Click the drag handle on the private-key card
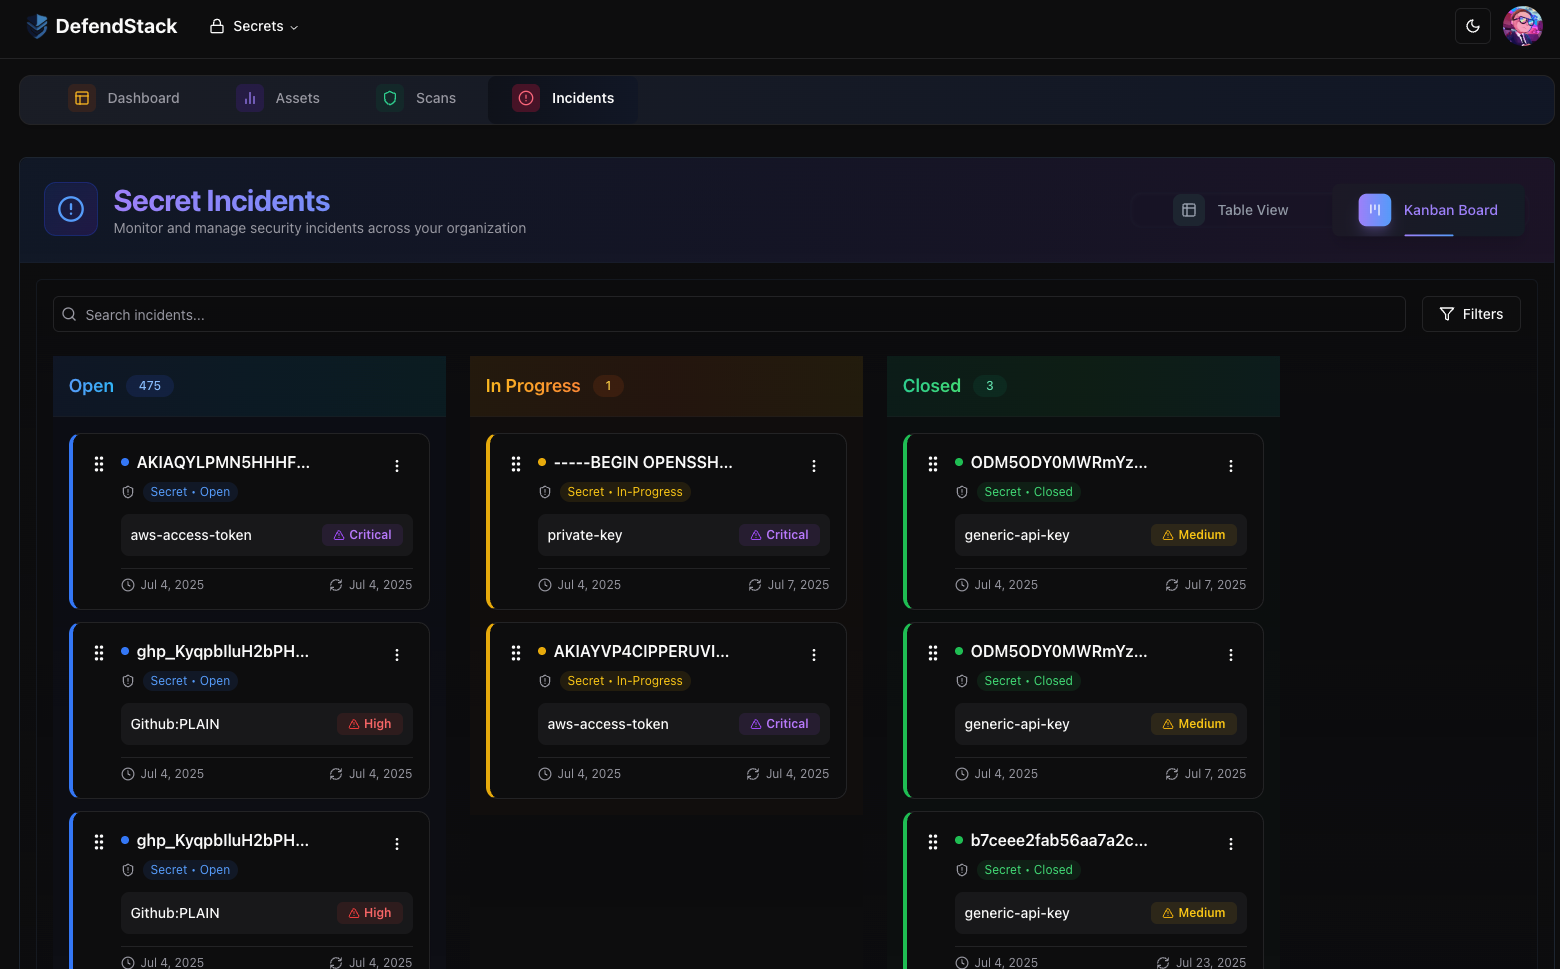This screenshot has height=969, width=1560. 516,463
